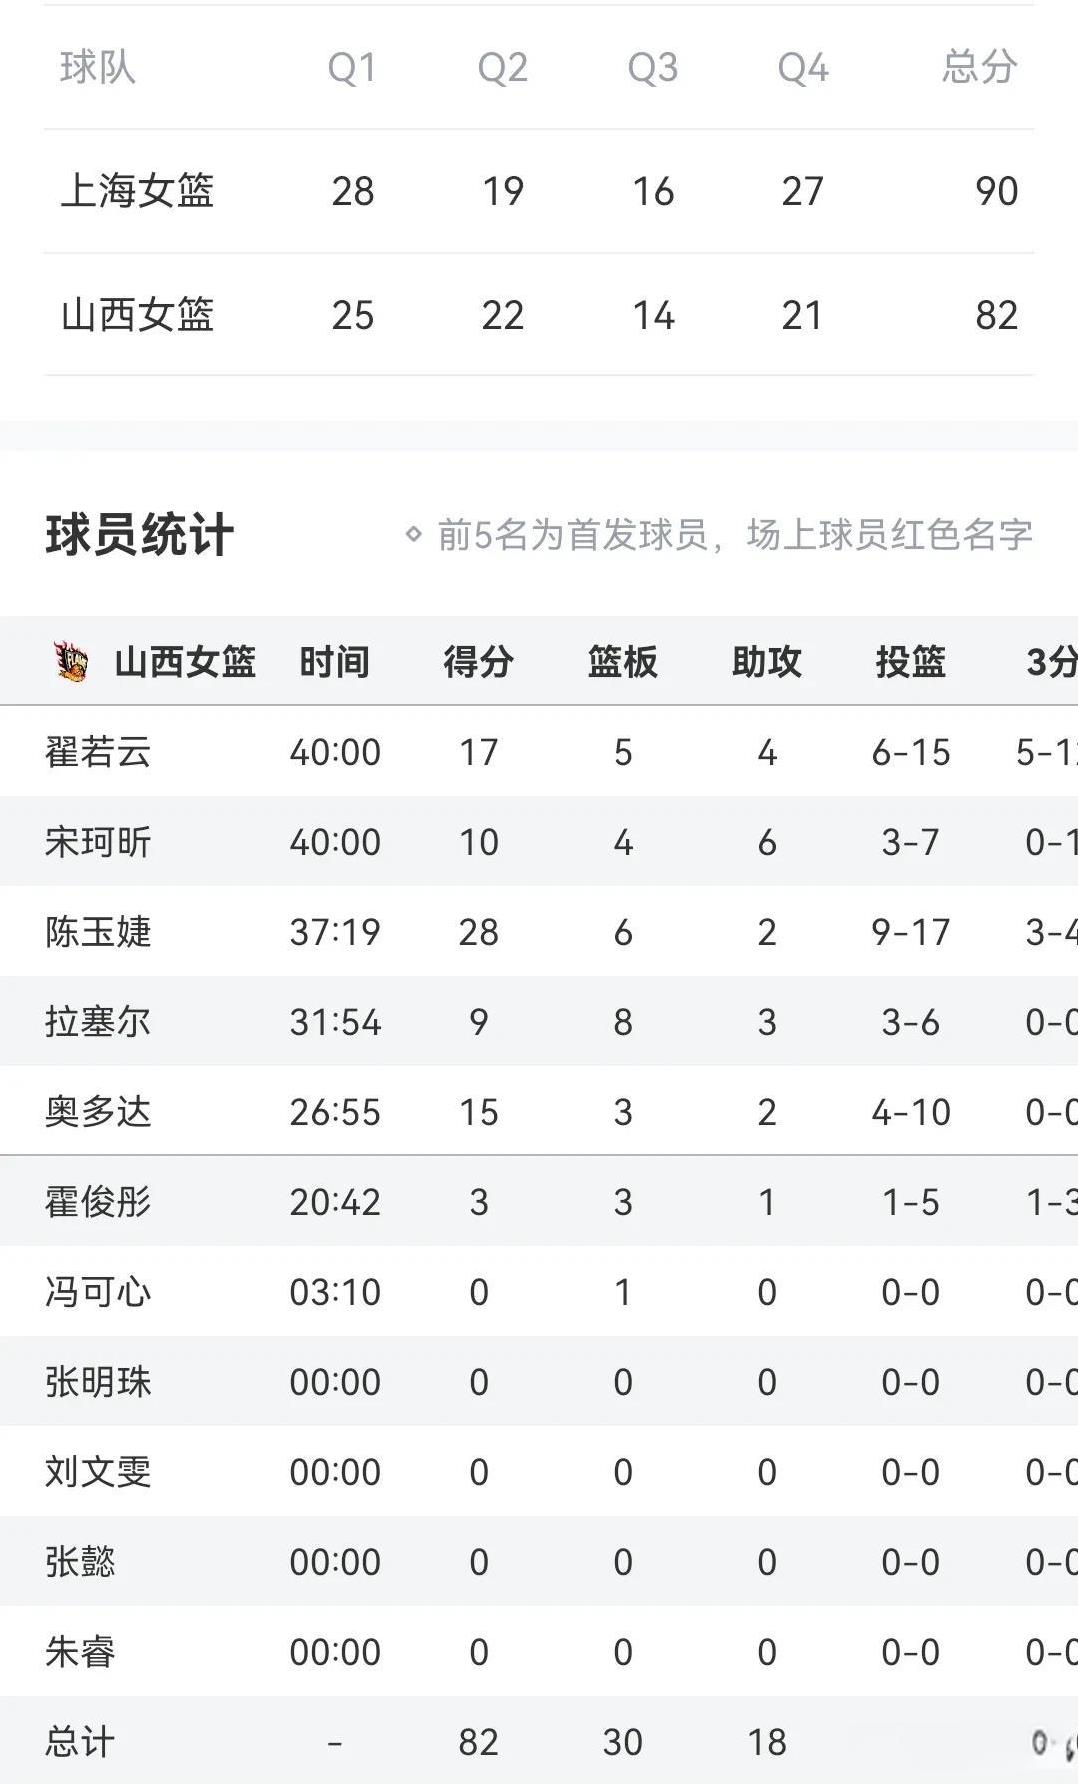This screenshot has width=1078, height=1784.
Task: Tap the 得分 column header
Action: pos(478,662)
